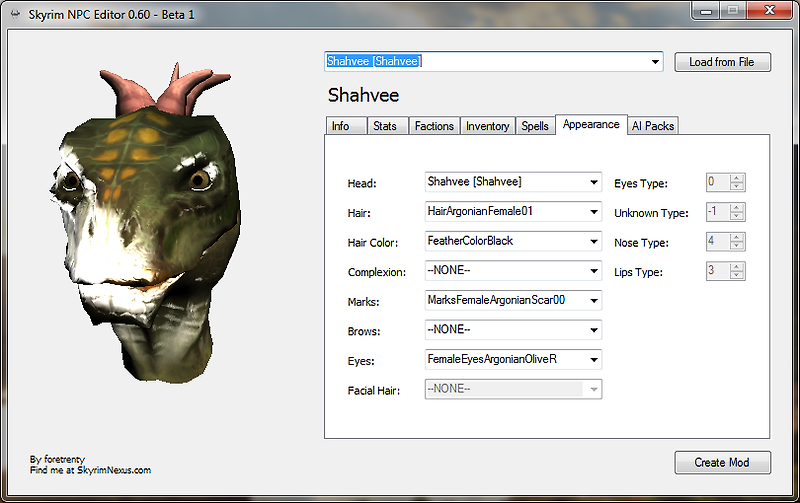Click the 'Hair Color:' label

(372, 243)
